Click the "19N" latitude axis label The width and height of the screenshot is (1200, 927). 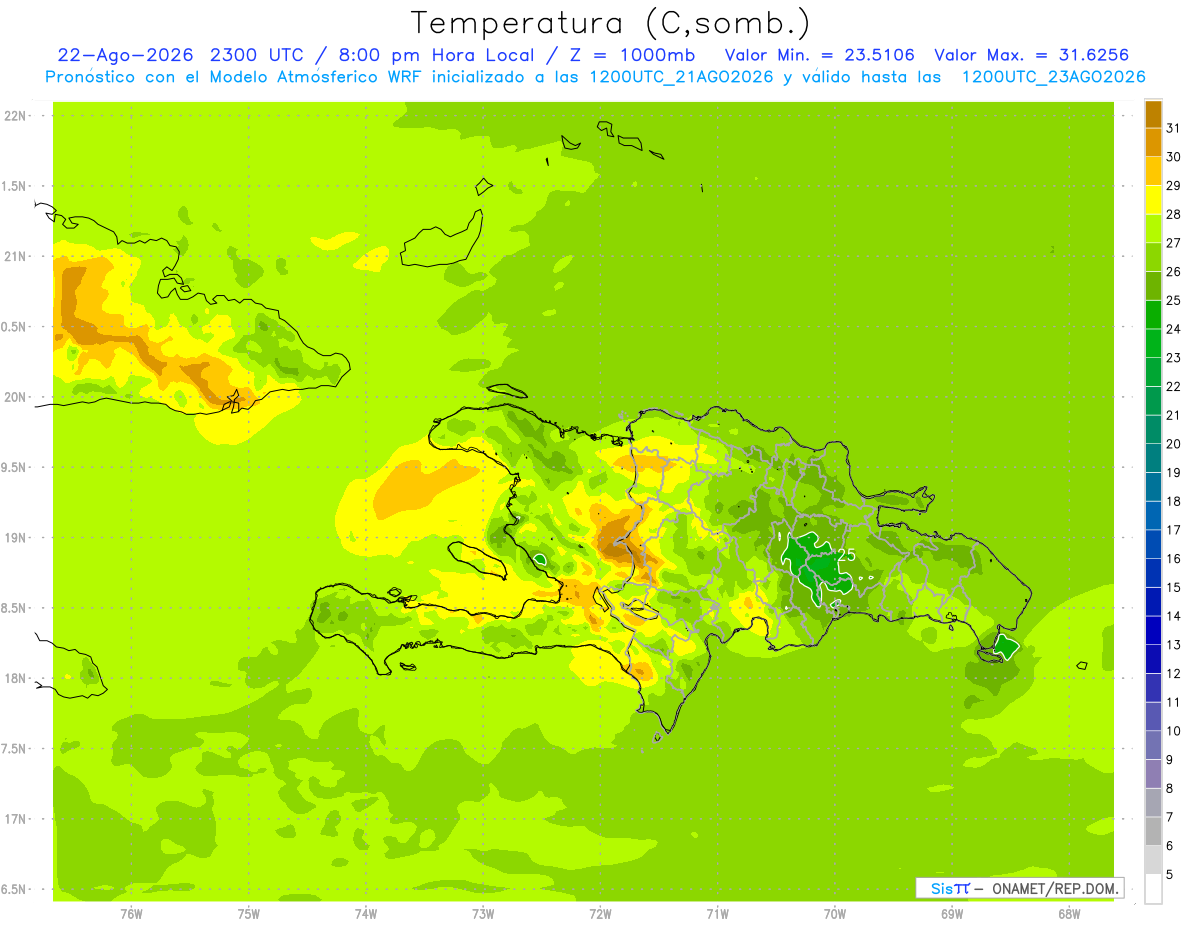click(x=16, y=538)
